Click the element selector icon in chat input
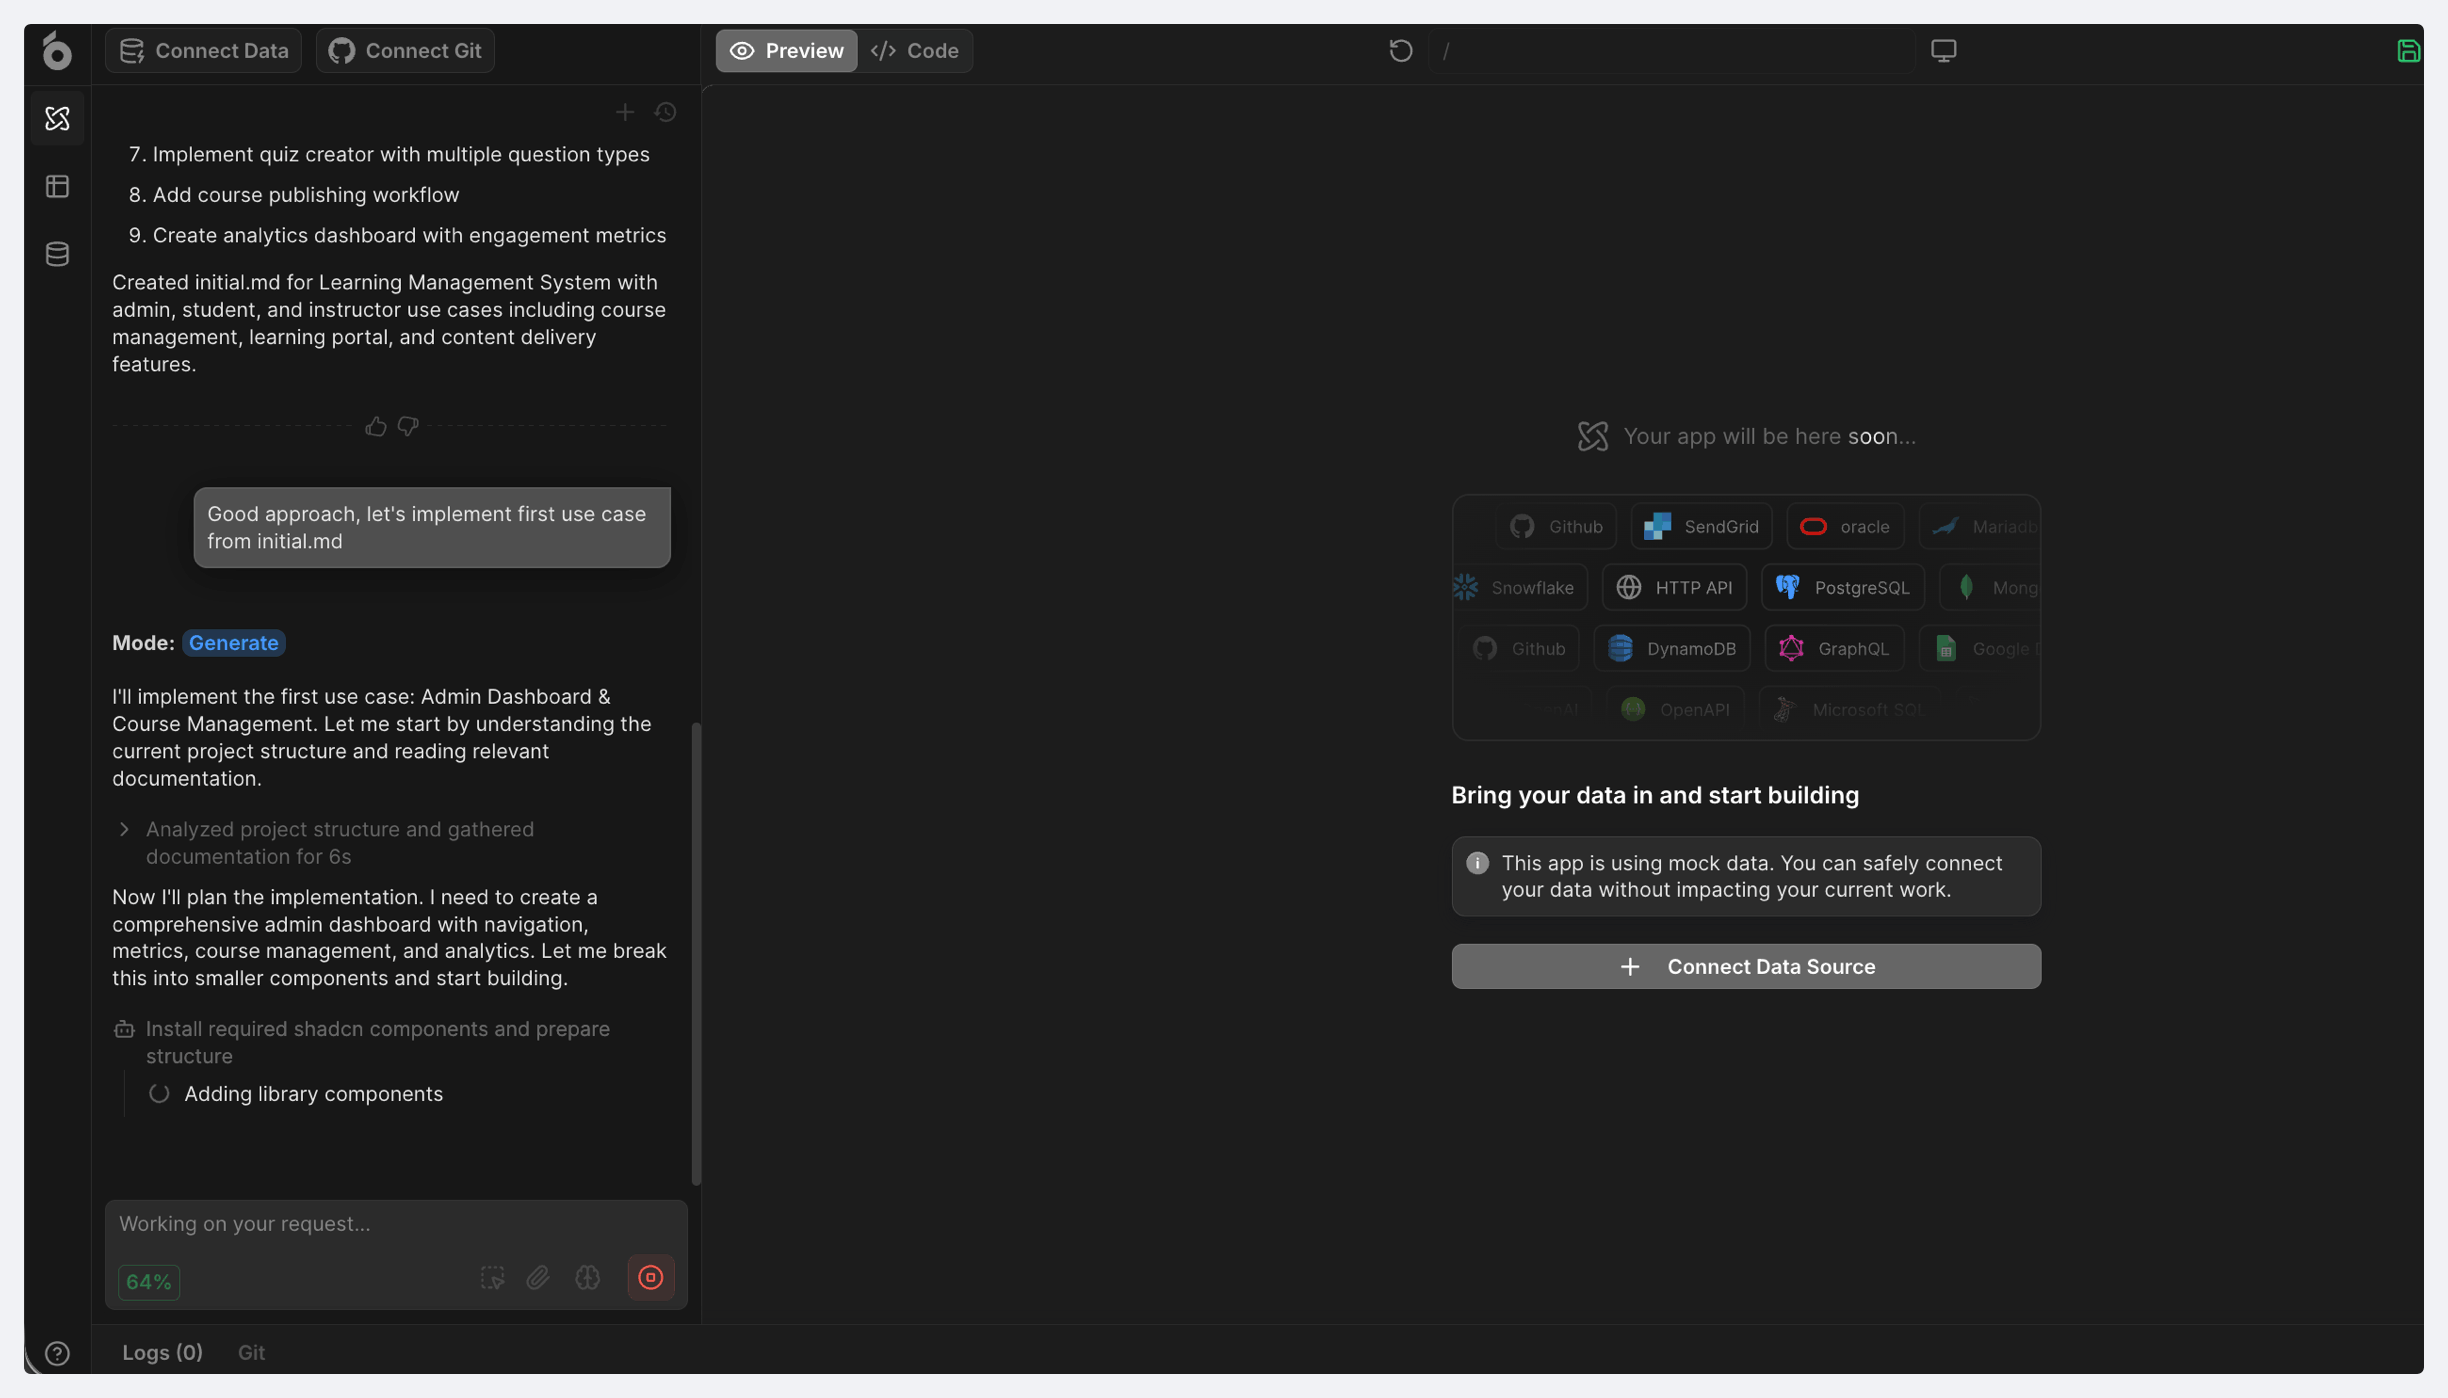Screen dimensions: 2448x1398 click(492, 1277)
